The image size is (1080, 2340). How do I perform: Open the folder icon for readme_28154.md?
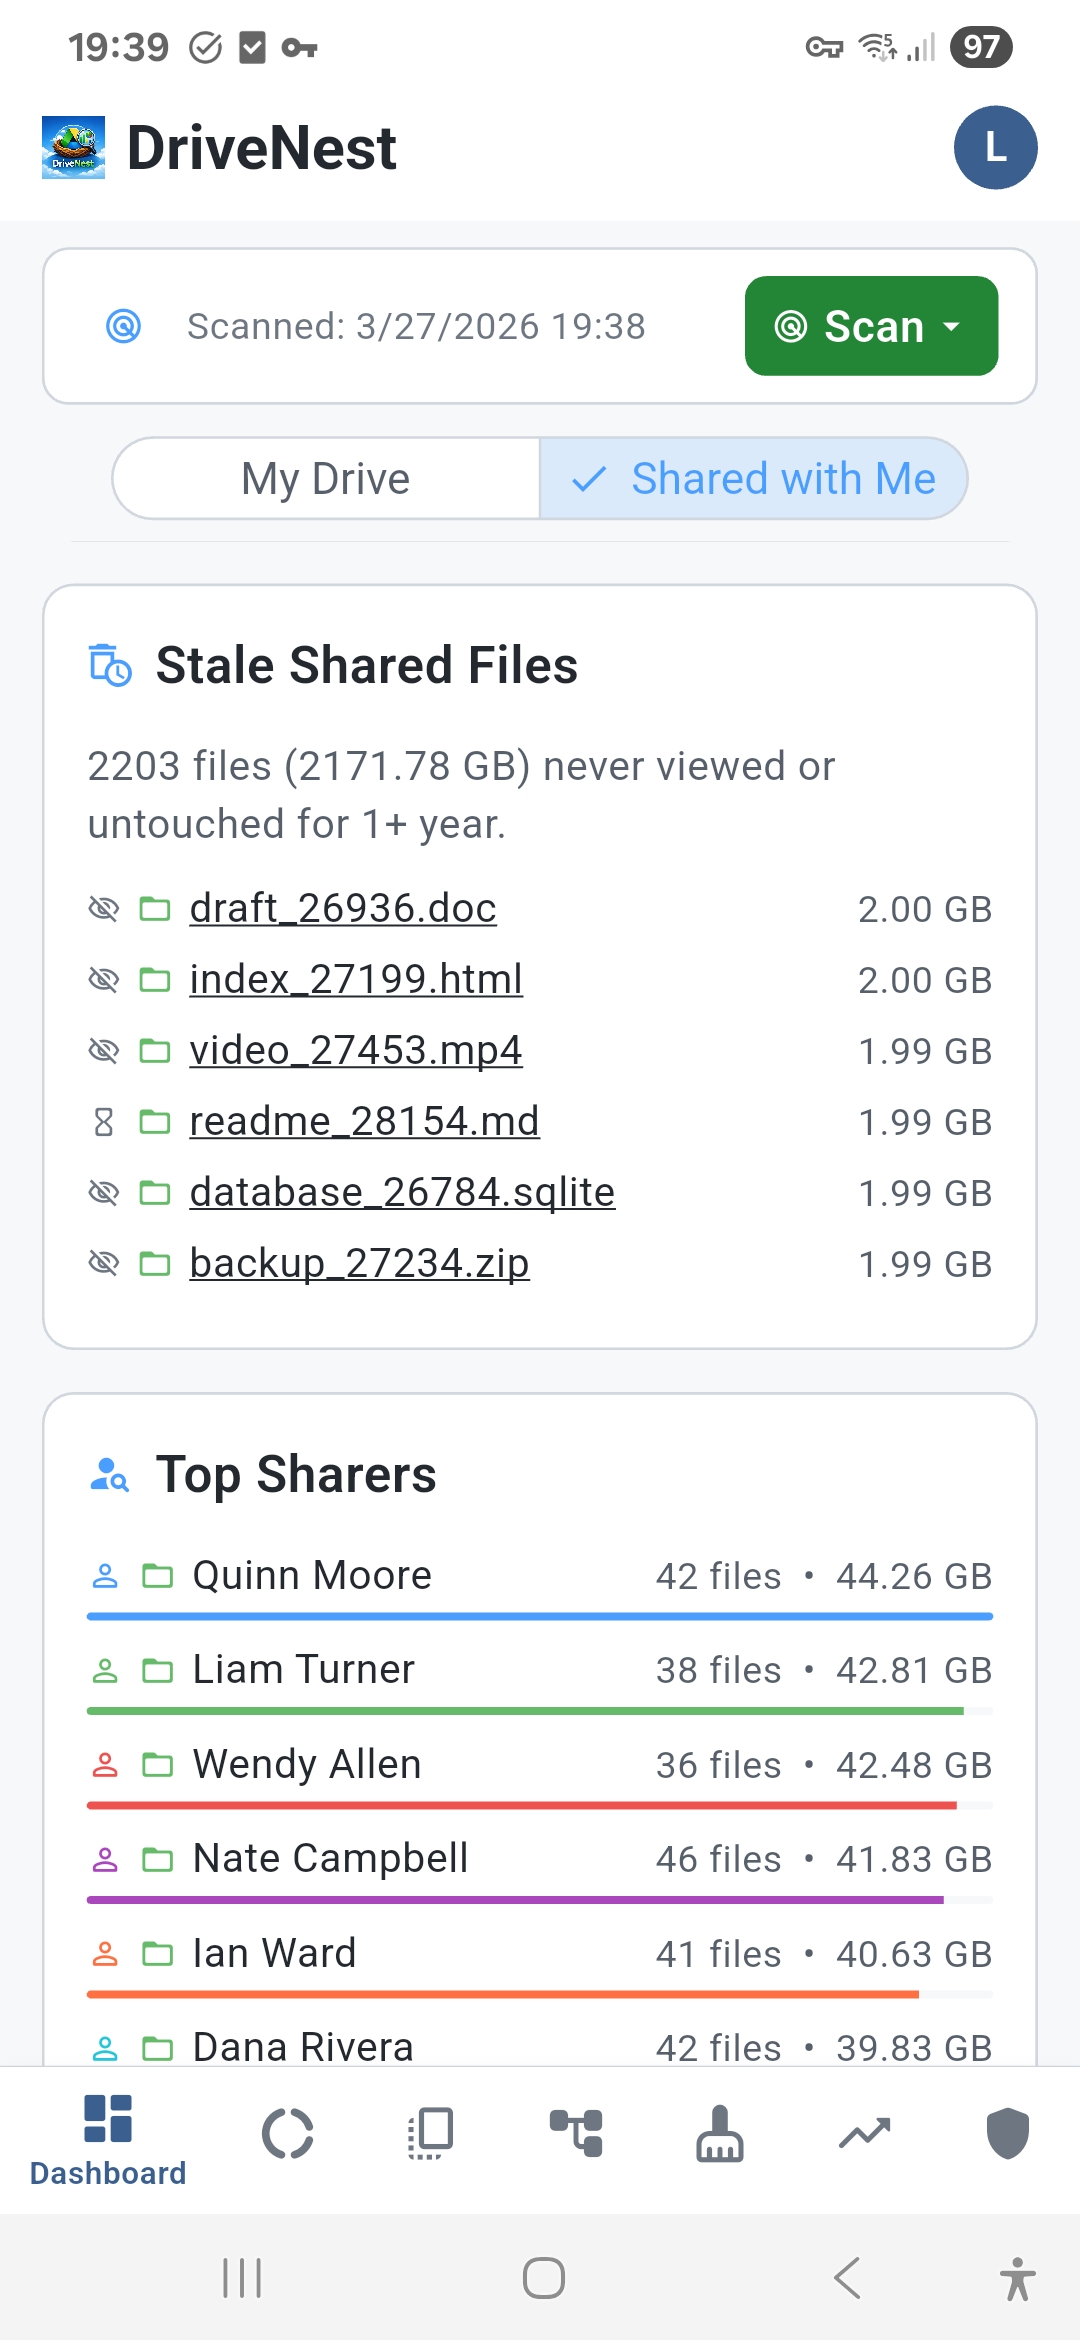pos(154,1122)
